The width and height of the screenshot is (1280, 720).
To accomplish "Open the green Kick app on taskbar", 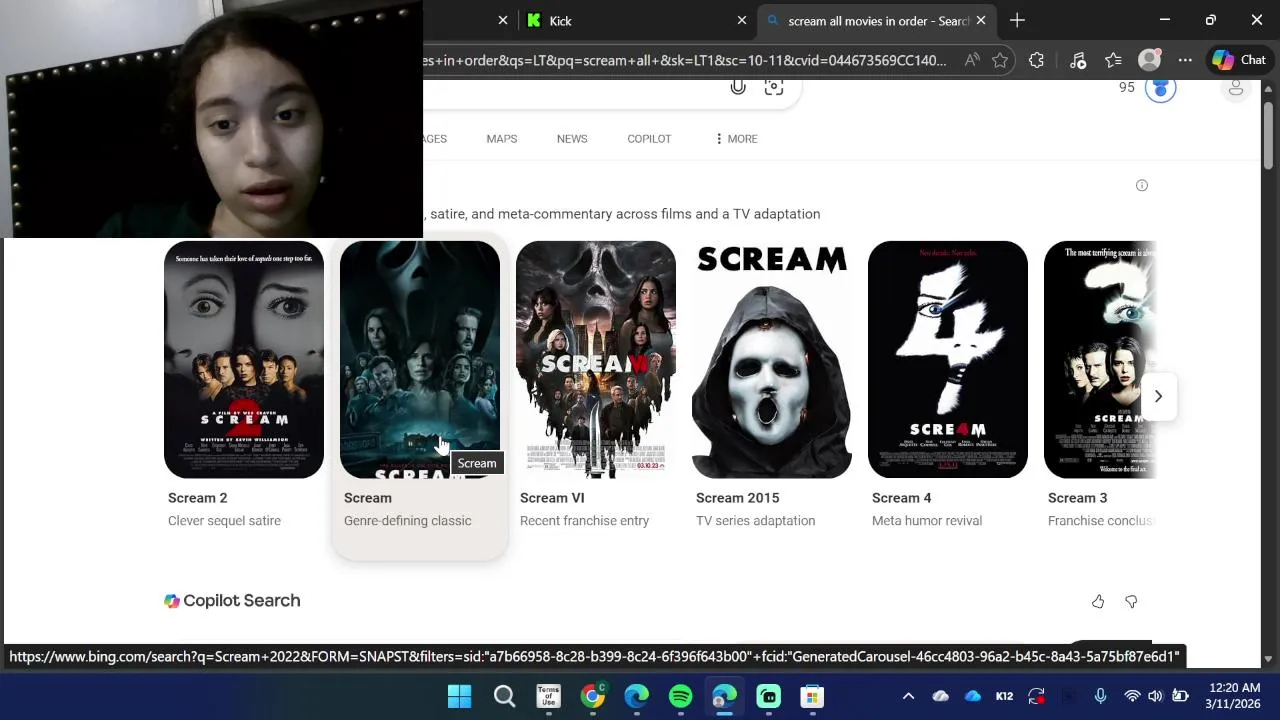I will tap(768, 696).
